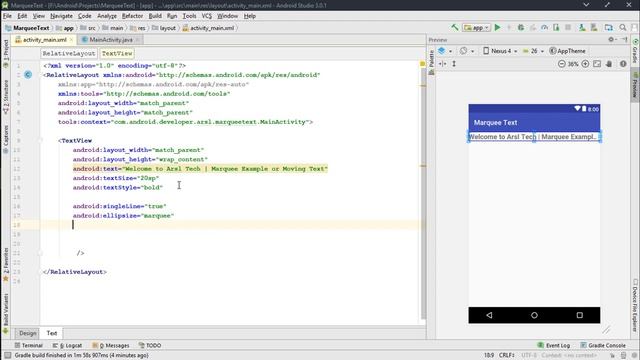This screenshot has width=640, height=360.
Task: Open the Logcat tool window
Action: tap(68, 345)
